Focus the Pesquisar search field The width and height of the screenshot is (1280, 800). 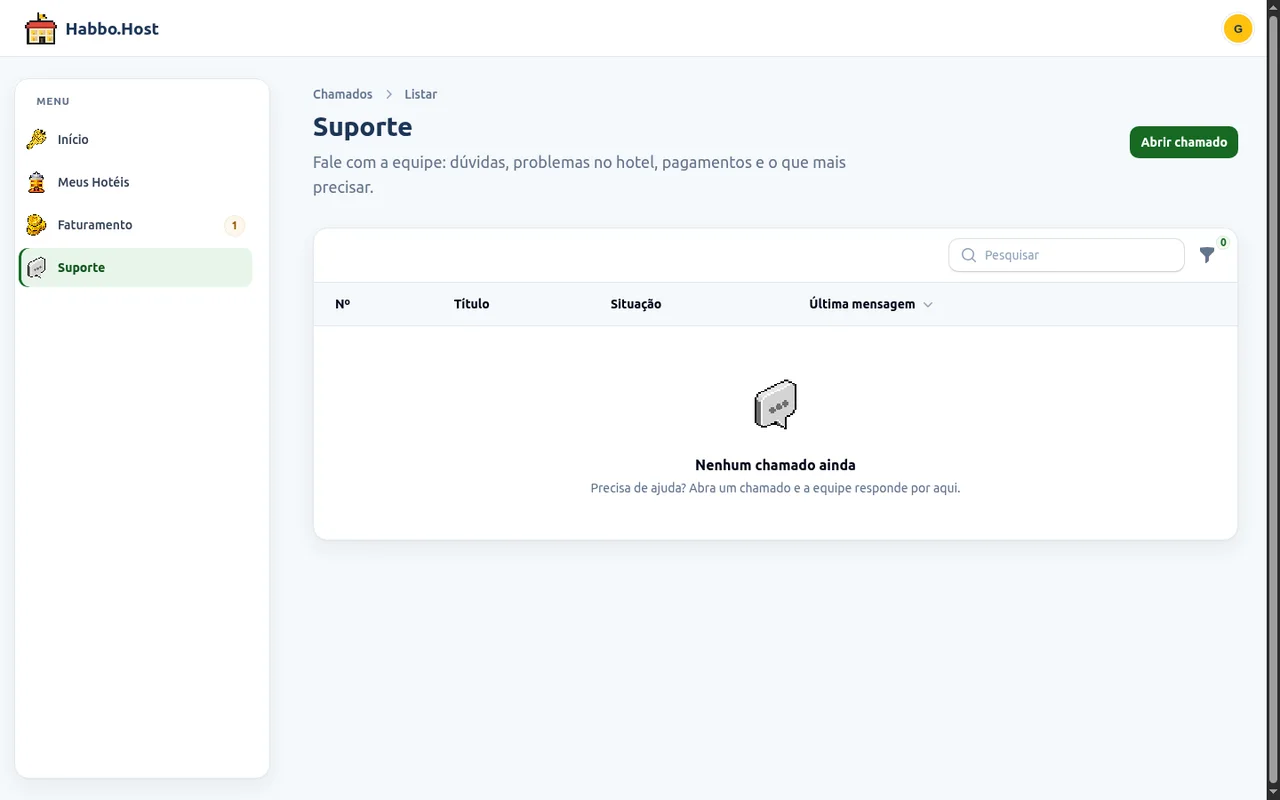point(1066,255)
